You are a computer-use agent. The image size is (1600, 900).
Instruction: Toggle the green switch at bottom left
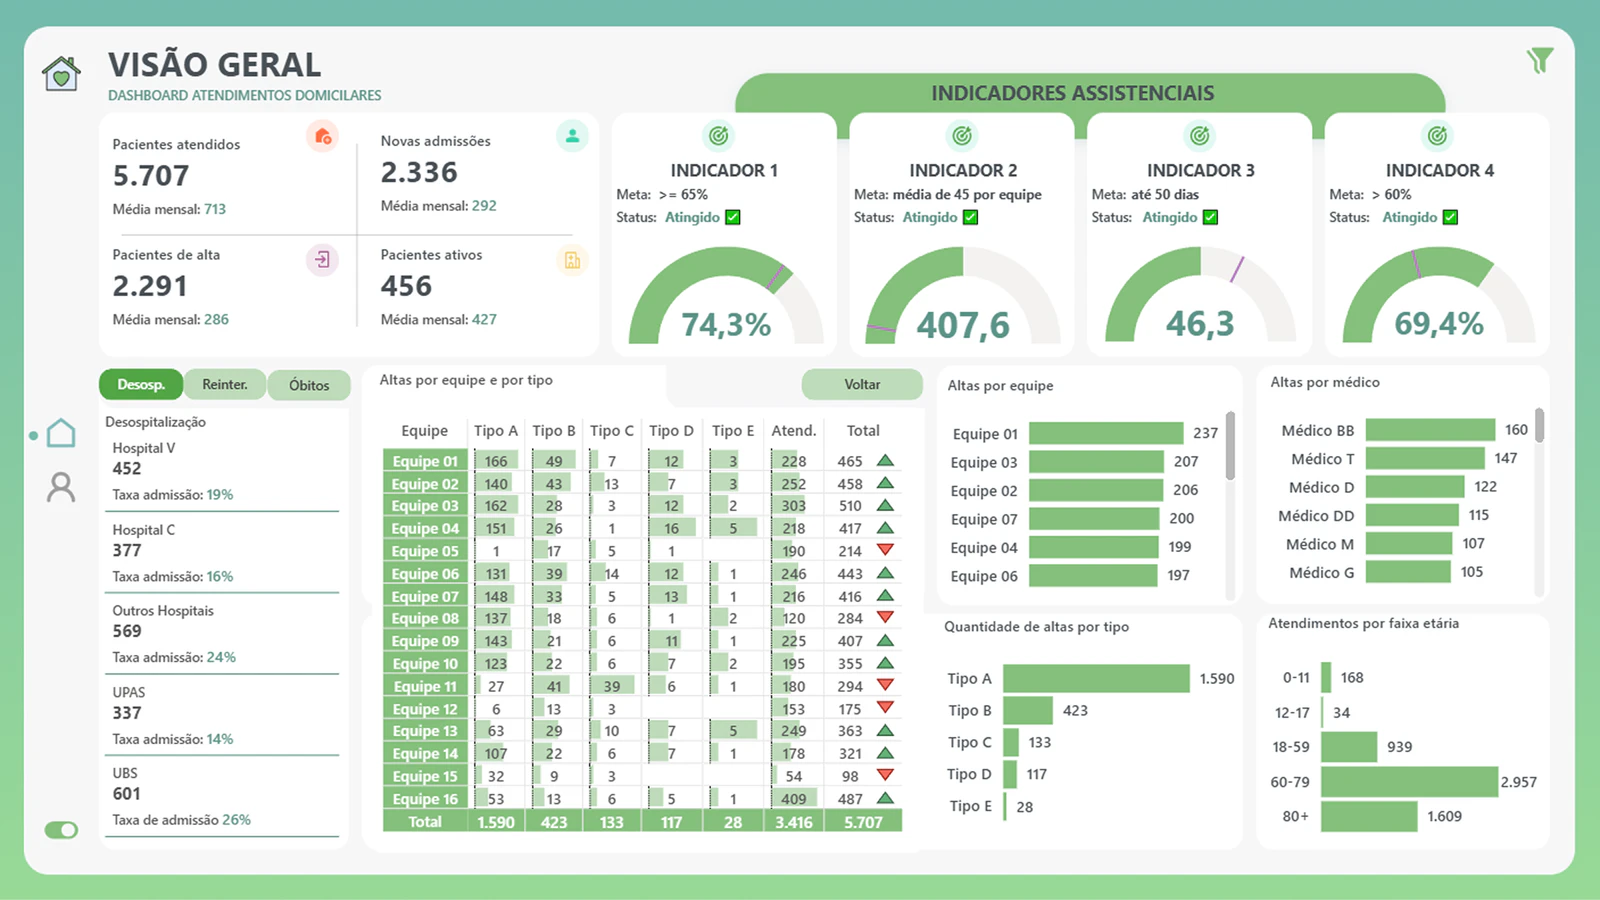pyautogui.click(x=61, y=830)
